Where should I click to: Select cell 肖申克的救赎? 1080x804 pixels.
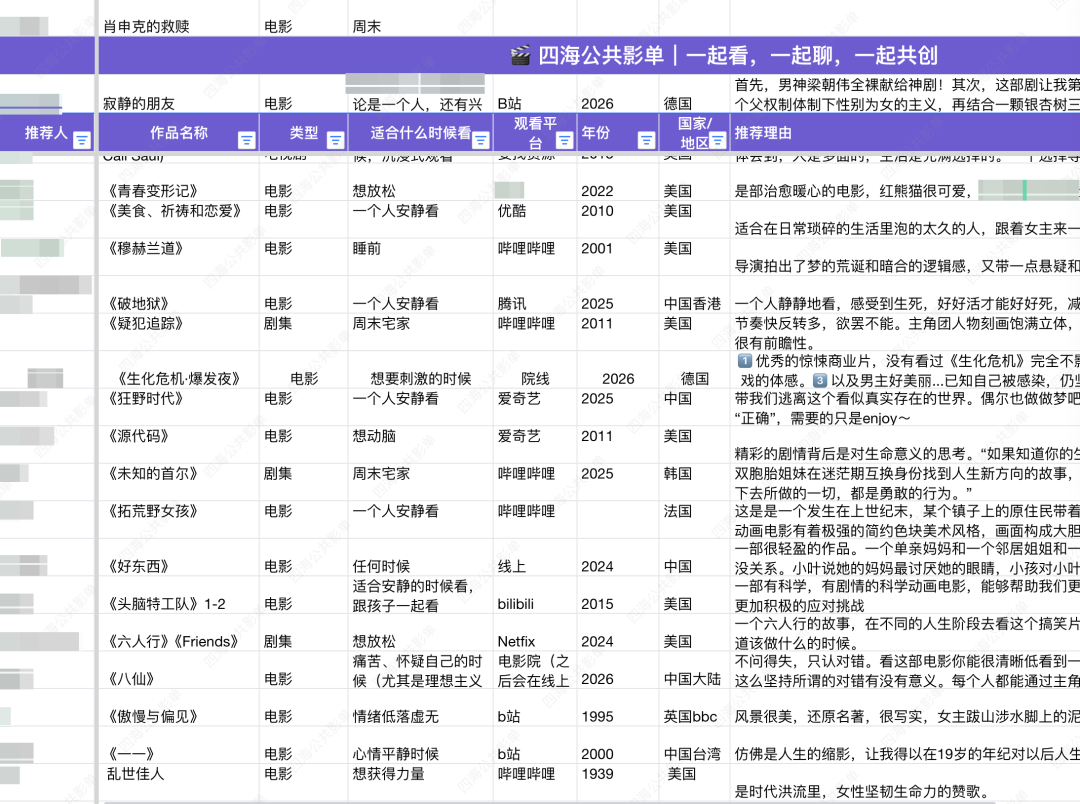coord(178,18)
